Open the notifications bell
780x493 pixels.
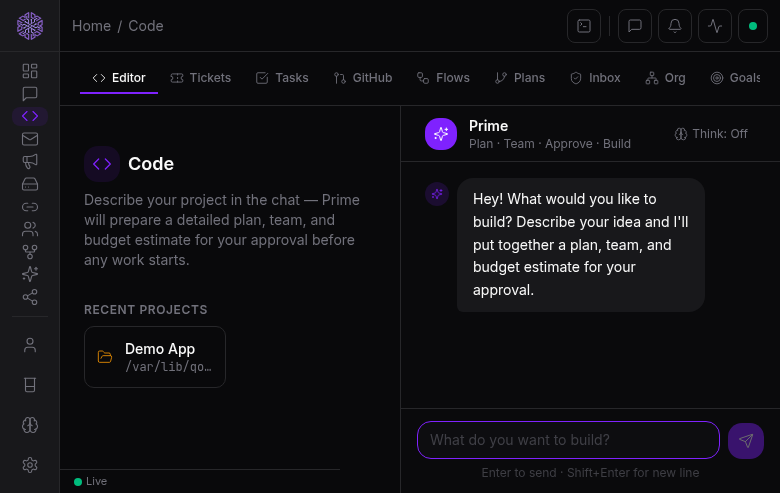point(675,26)
